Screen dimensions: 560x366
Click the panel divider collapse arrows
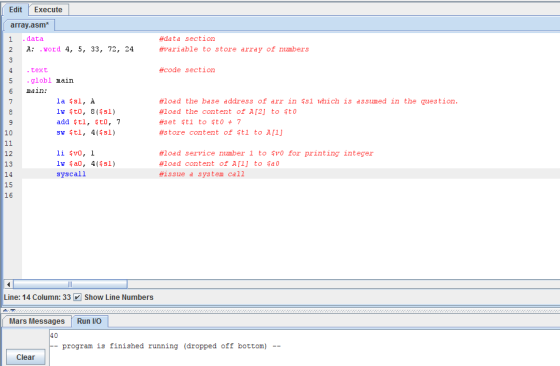click(9, 310)
